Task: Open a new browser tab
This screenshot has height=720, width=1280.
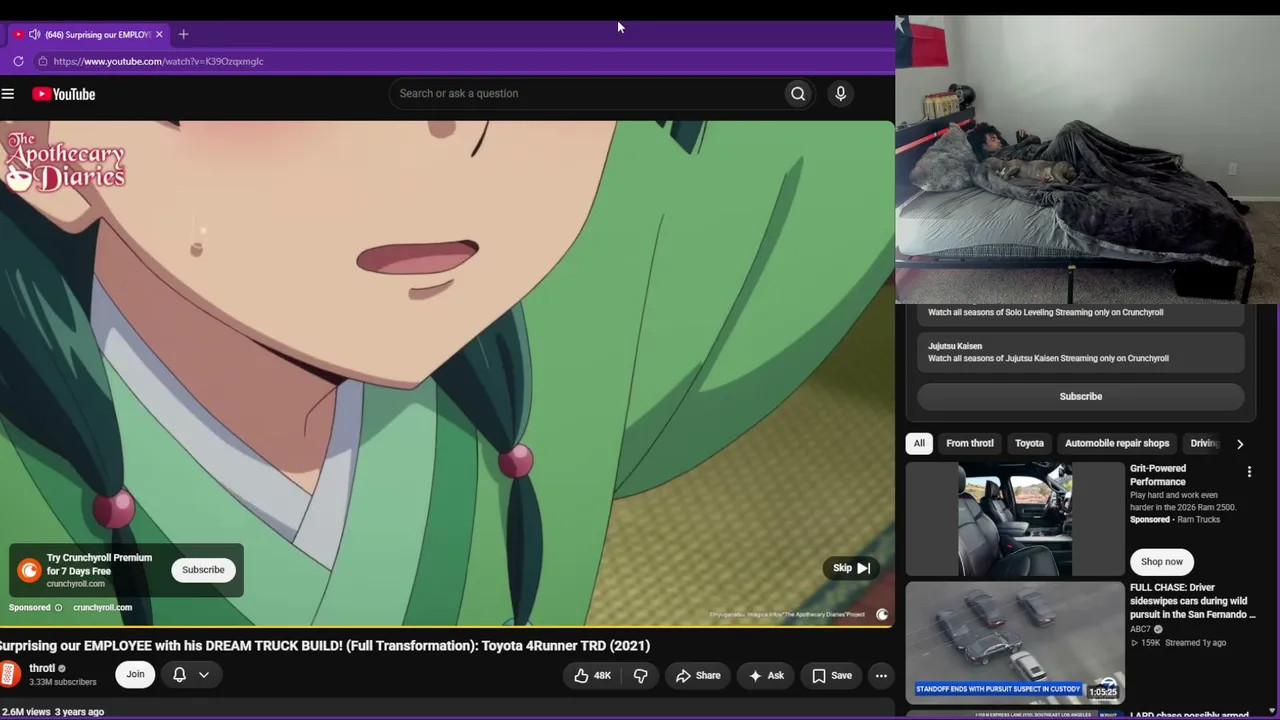Action: [183, 34]
